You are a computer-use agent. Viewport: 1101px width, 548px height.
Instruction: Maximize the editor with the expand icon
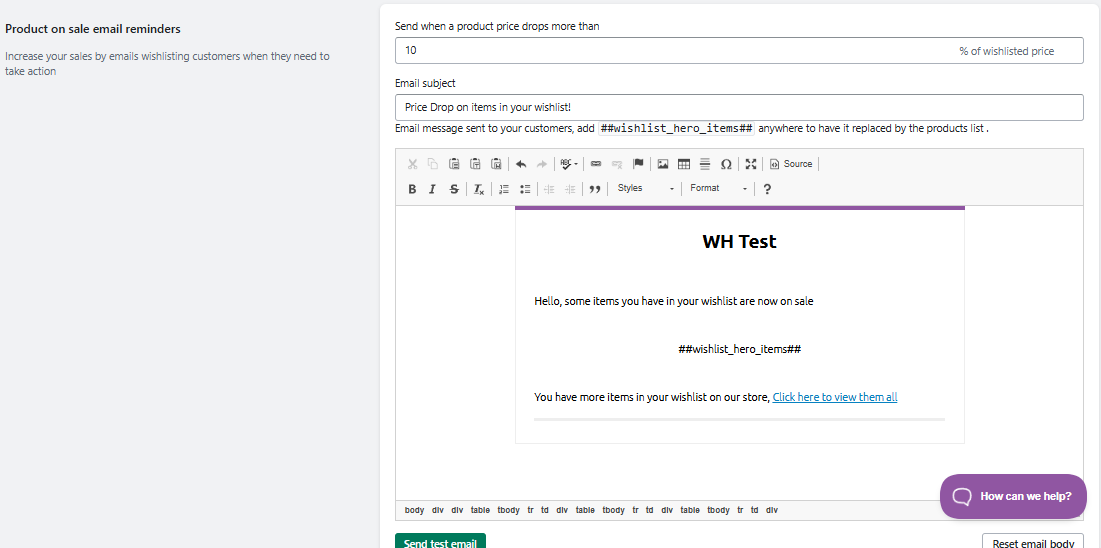751,164
